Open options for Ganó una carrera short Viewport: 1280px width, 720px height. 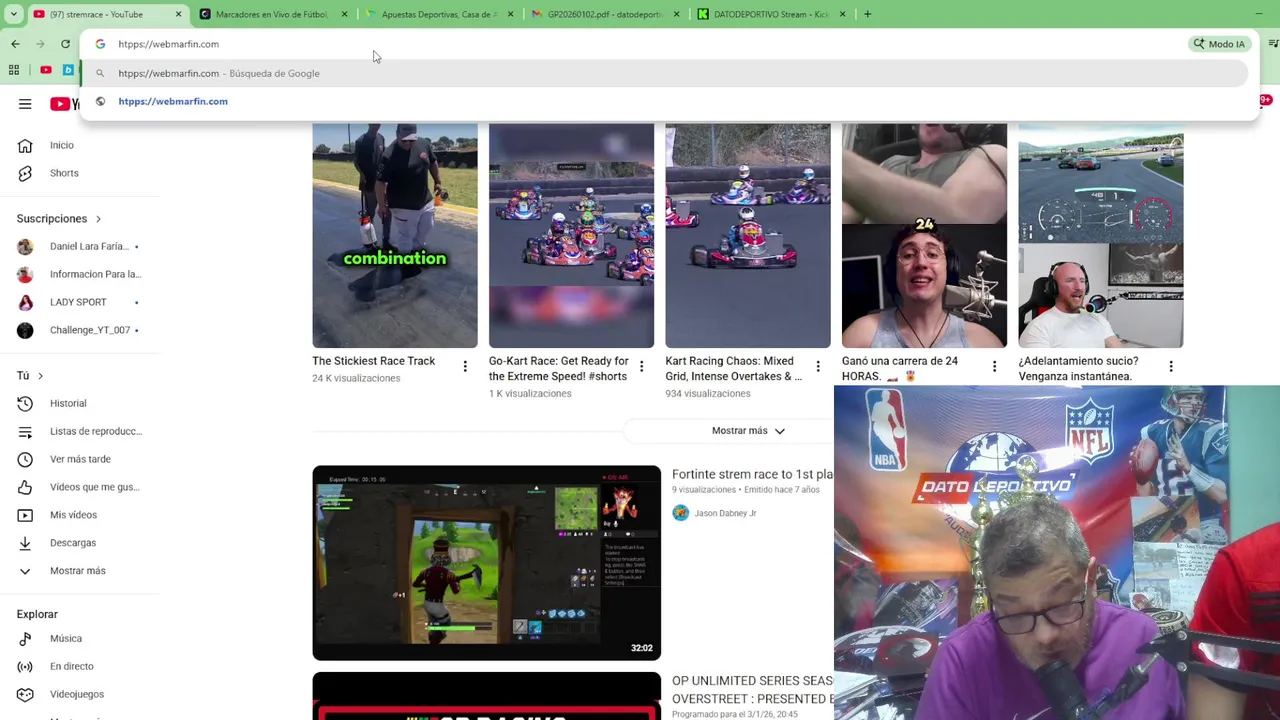click(x=994, y=367)
